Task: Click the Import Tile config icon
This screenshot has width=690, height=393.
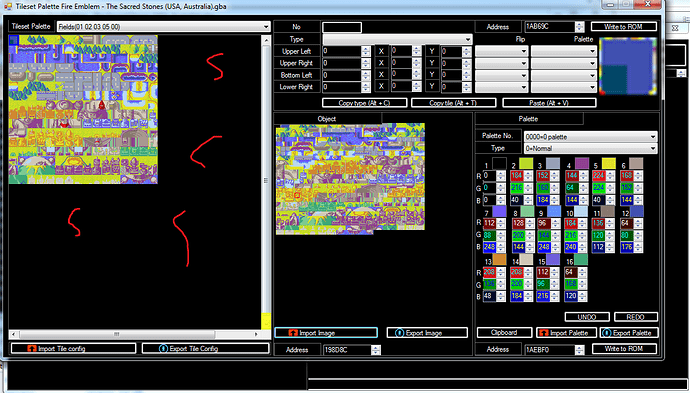Action: pyautogui.click(x=32, y=349)
